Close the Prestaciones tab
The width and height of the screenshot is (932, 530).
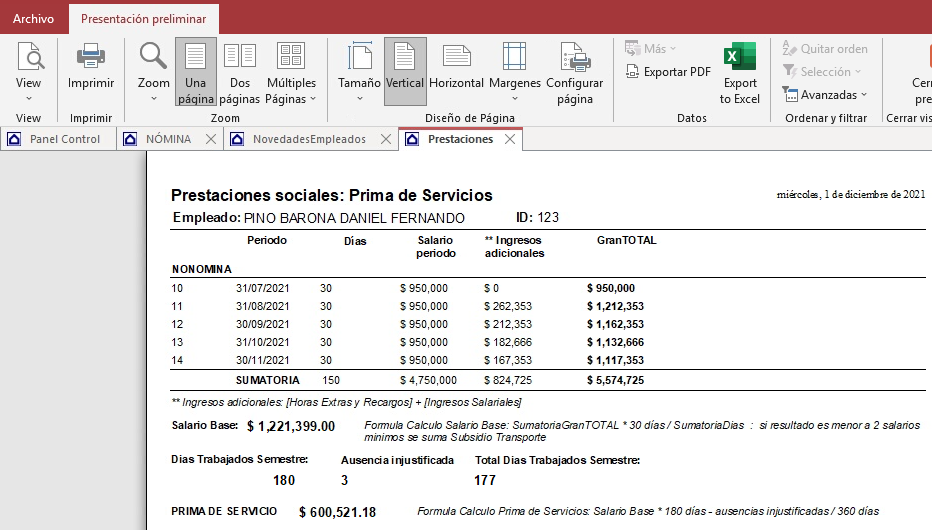pyautogui.click(x=510, y=140)
